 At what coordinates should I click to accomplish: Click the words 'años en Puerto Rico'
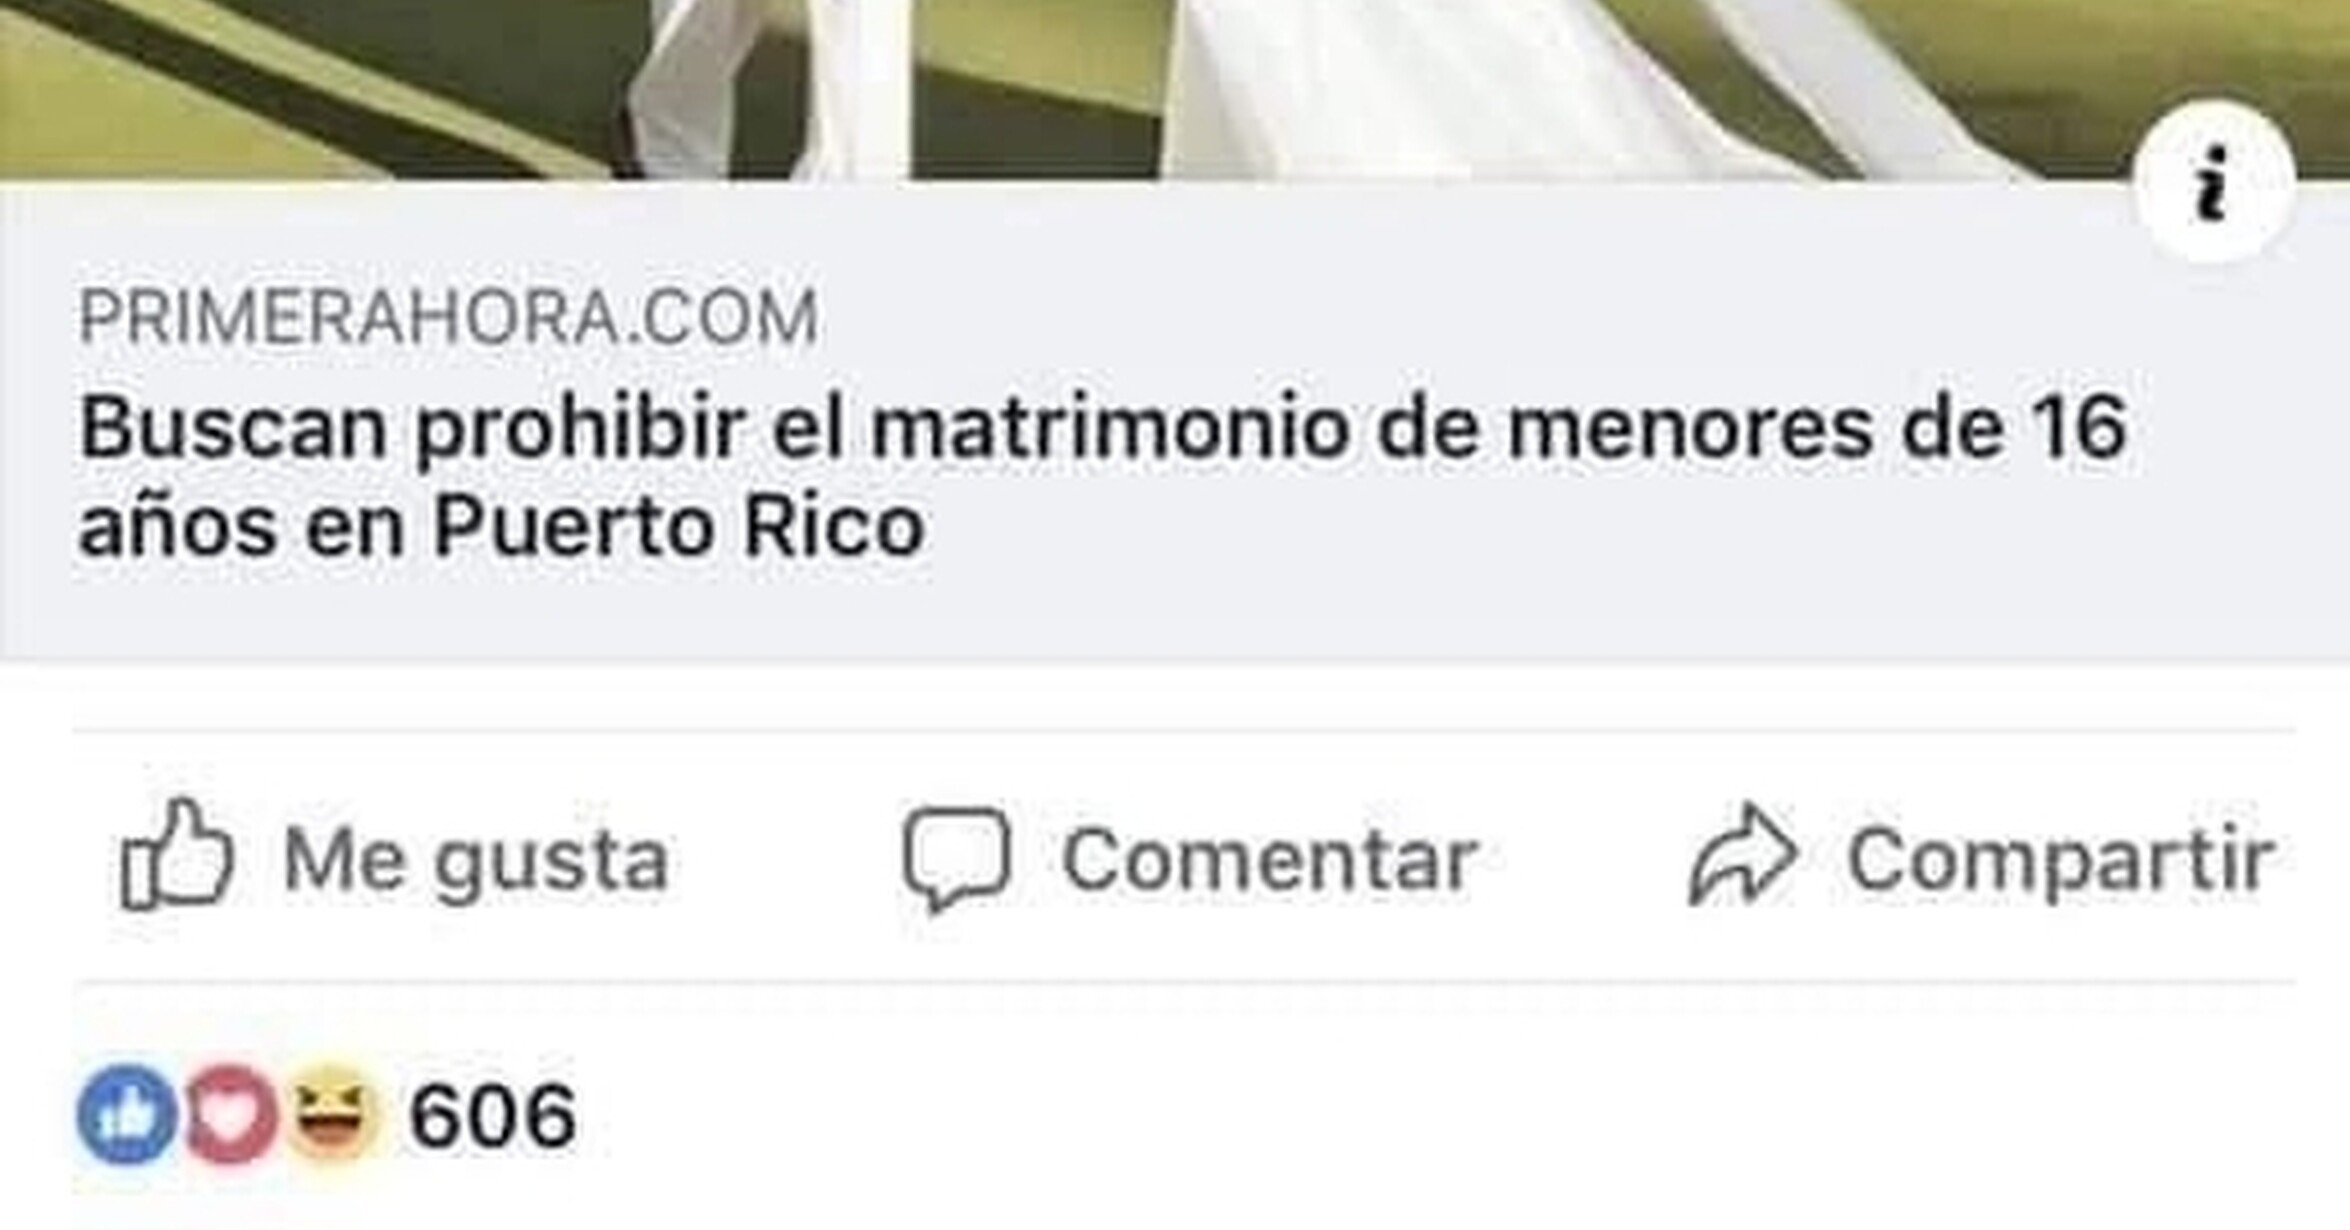(501, 525)
